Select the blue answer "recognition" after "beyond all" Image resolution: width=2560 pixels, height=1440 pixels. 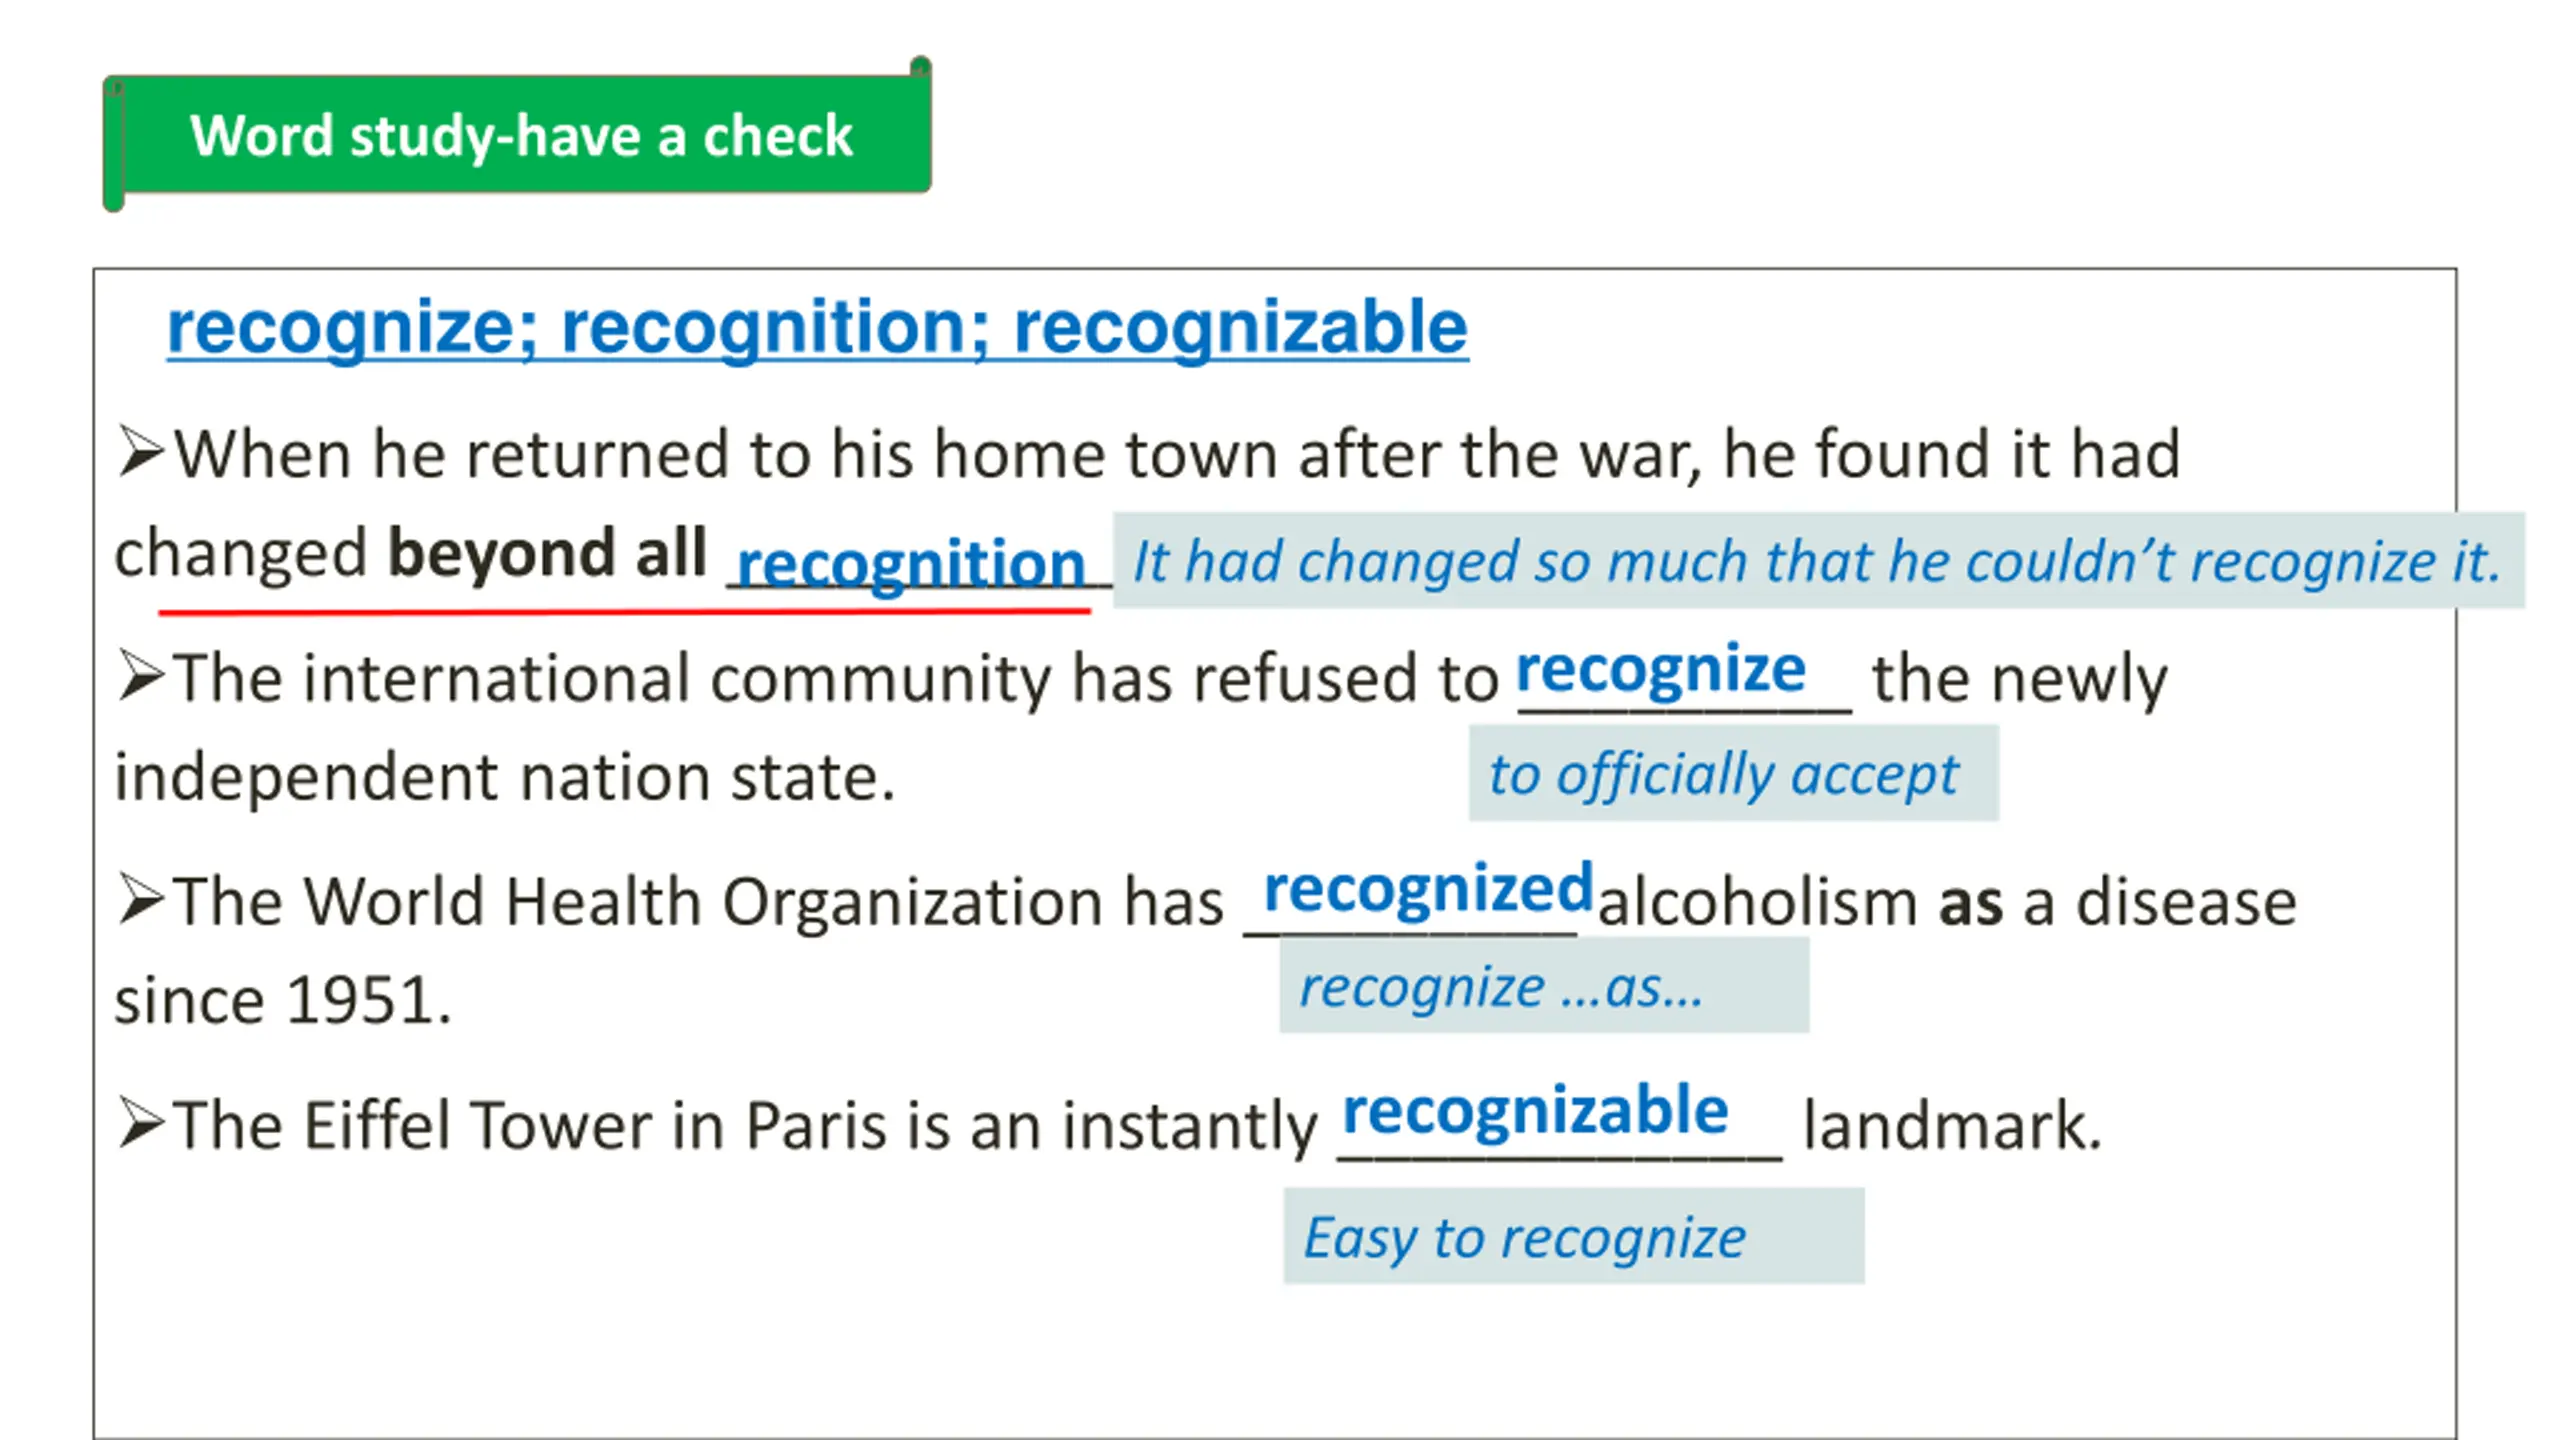pyautogui.click(x=910, y=563)
